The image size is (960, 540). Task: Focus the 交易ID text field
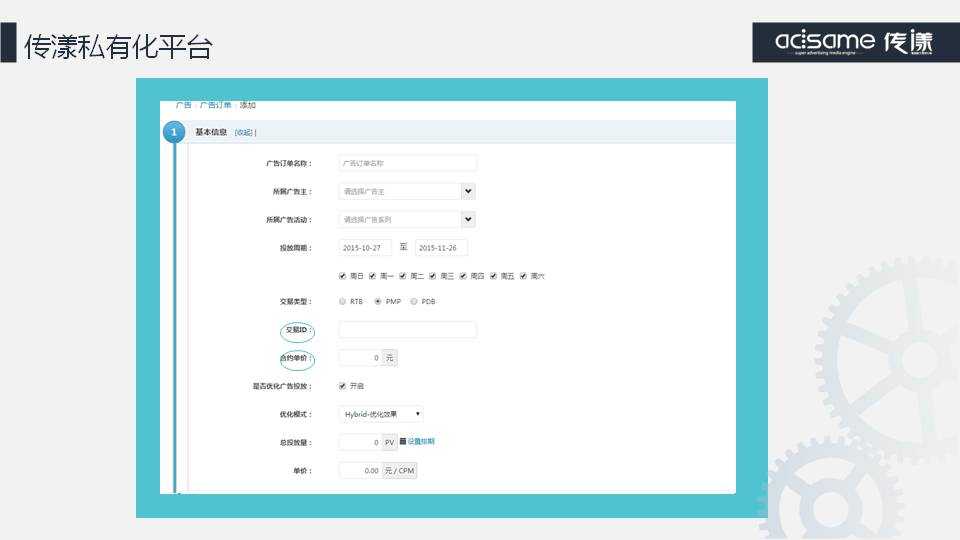[x=407, y=330]
